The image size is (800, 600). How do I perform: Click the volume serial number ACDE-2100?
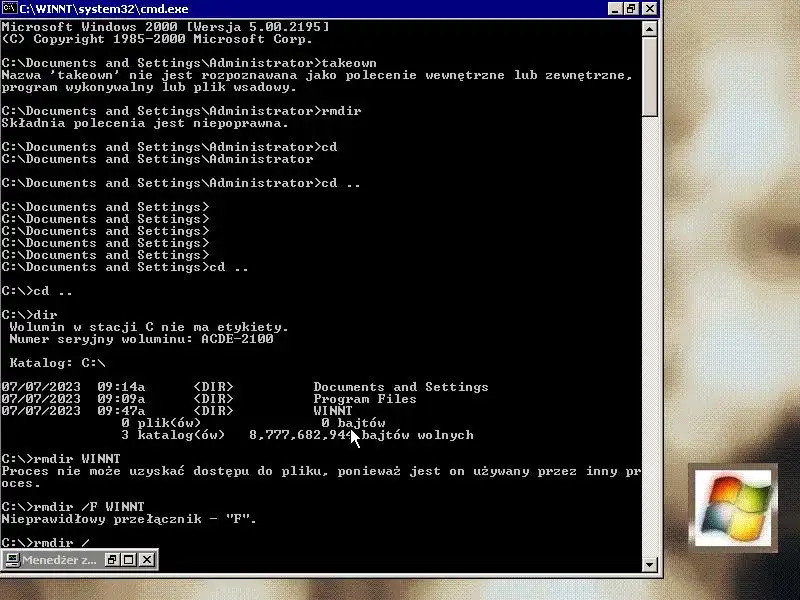(x=237, y=339)
